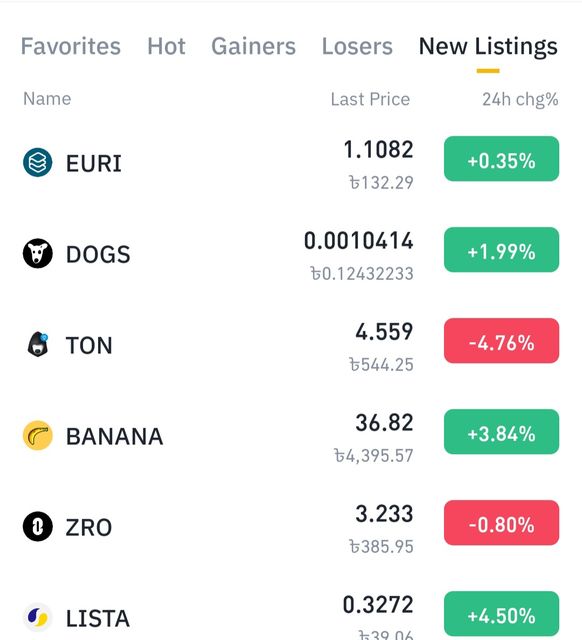The image size is (582, 640).
Task: Open the EURI coin icon
Action: point(38,162)
